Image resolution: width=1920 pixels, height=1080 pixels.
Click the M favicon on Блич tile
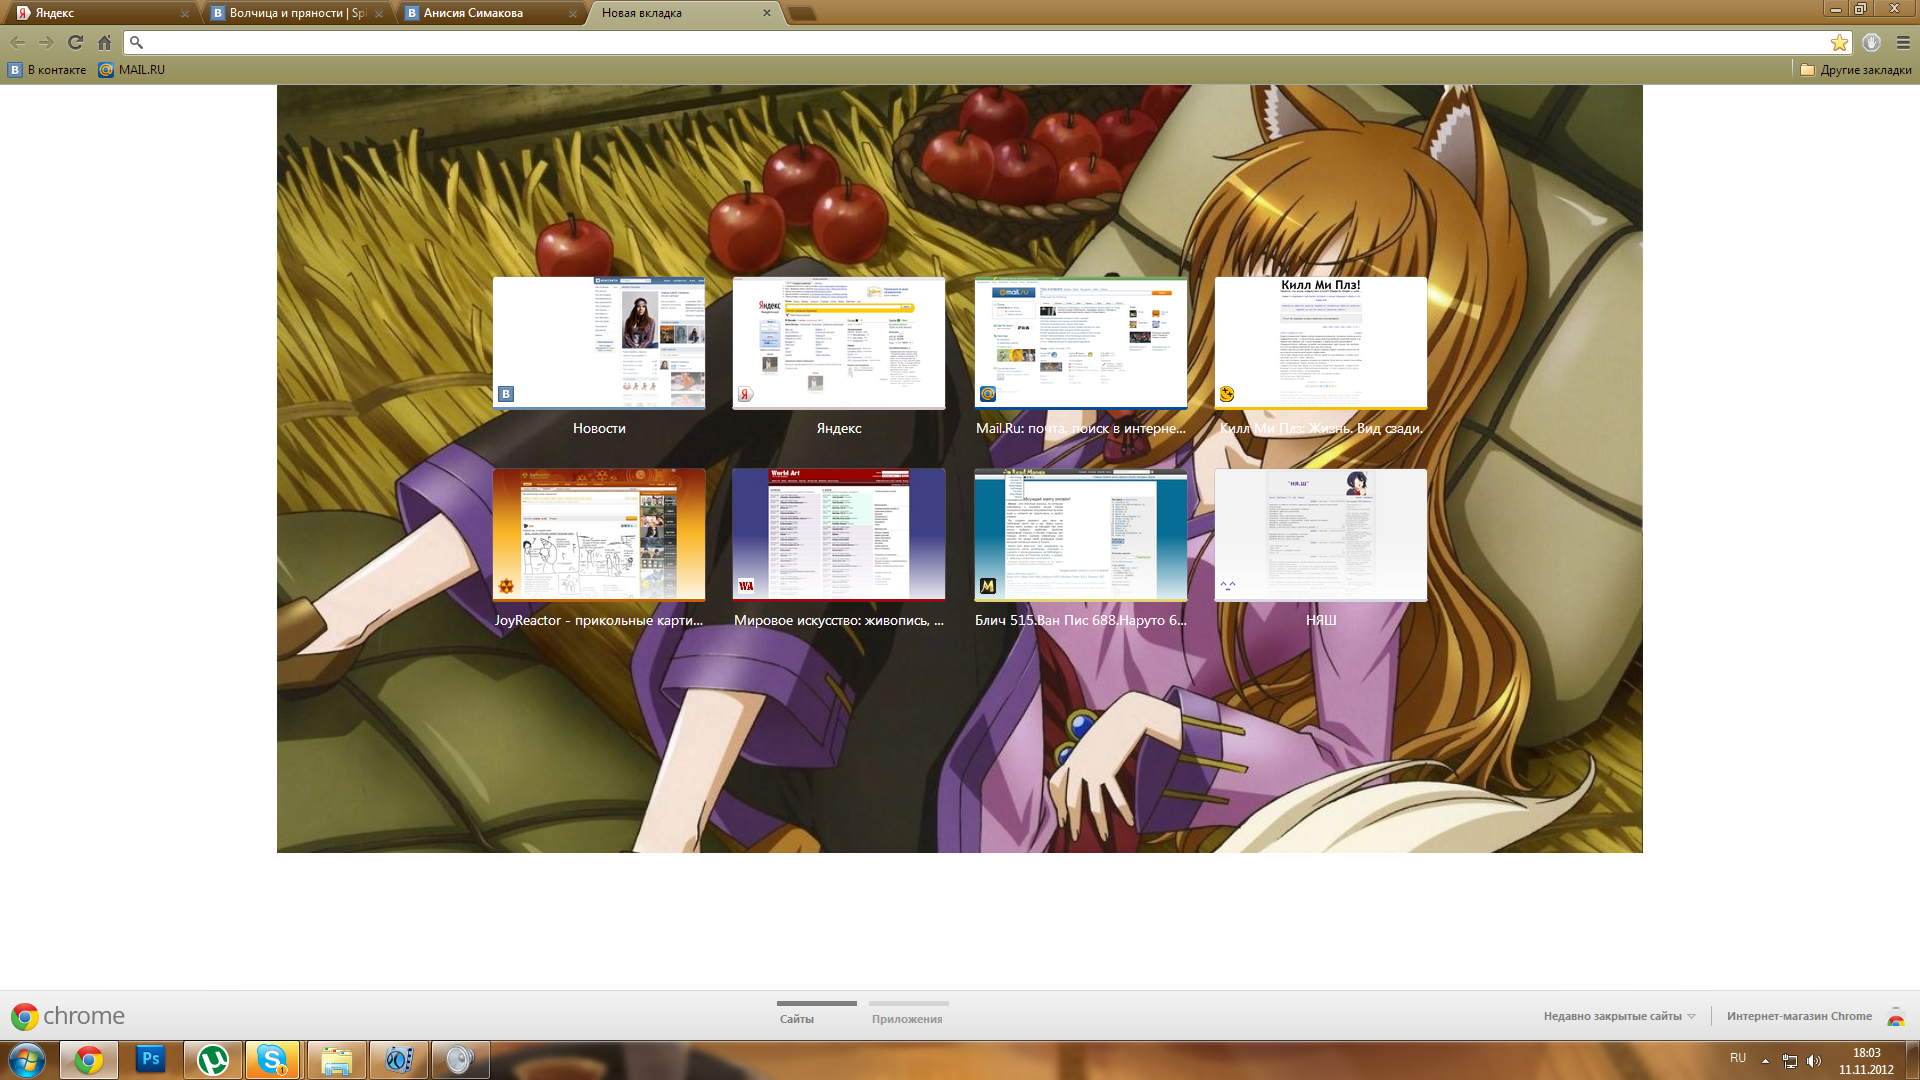[988, 586]
